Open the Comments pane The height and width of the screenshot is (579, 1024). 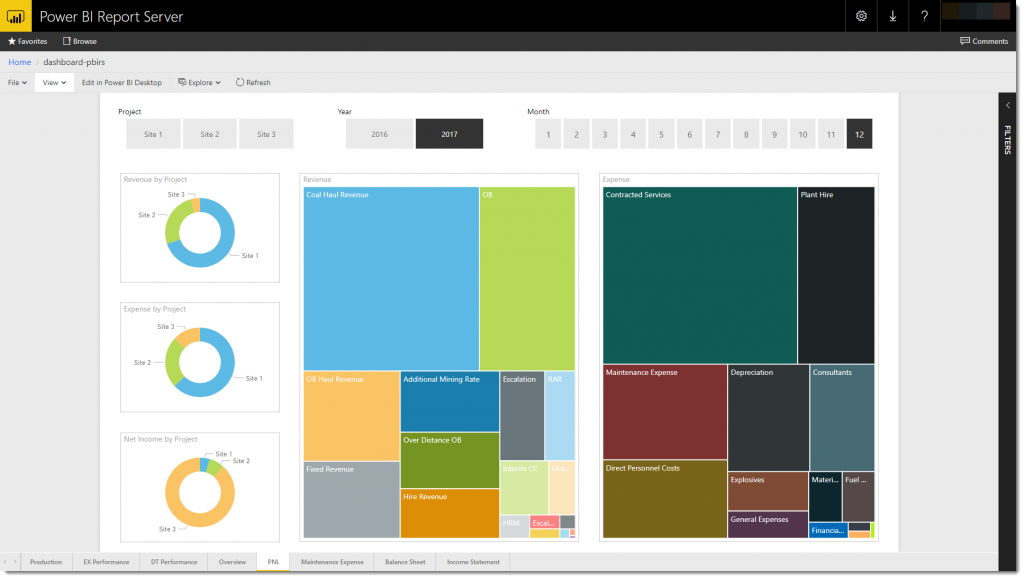click(x=984, y=41)
